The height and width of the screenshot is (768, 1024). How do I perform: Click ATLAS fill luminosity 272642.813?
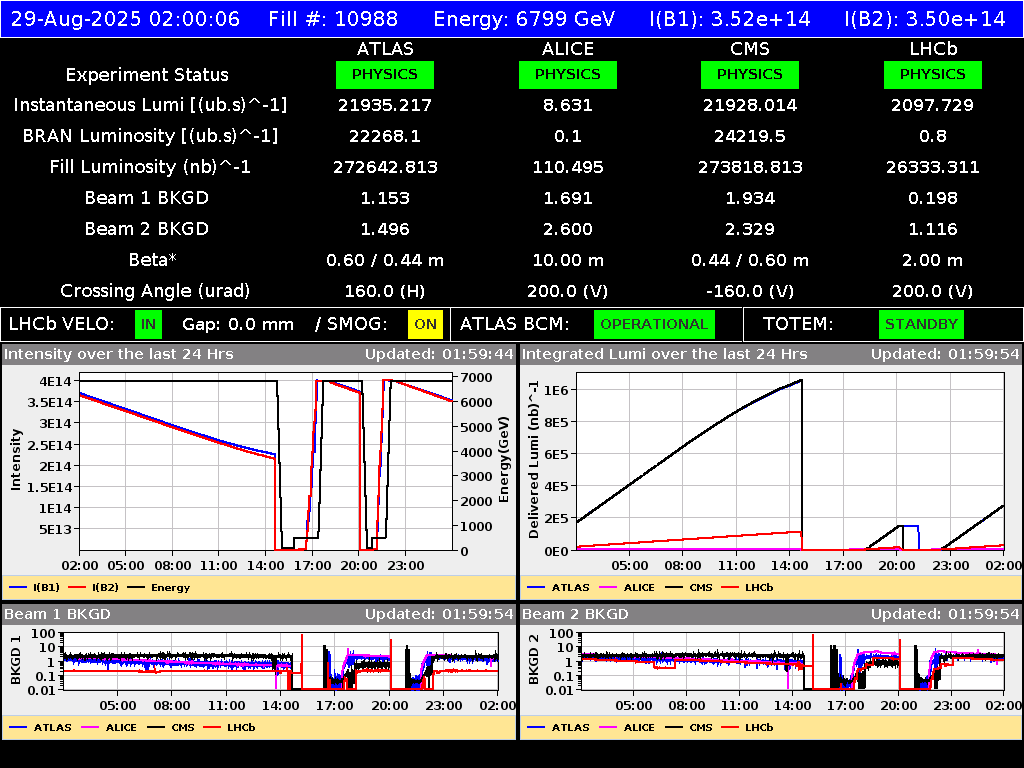(385, 167)
